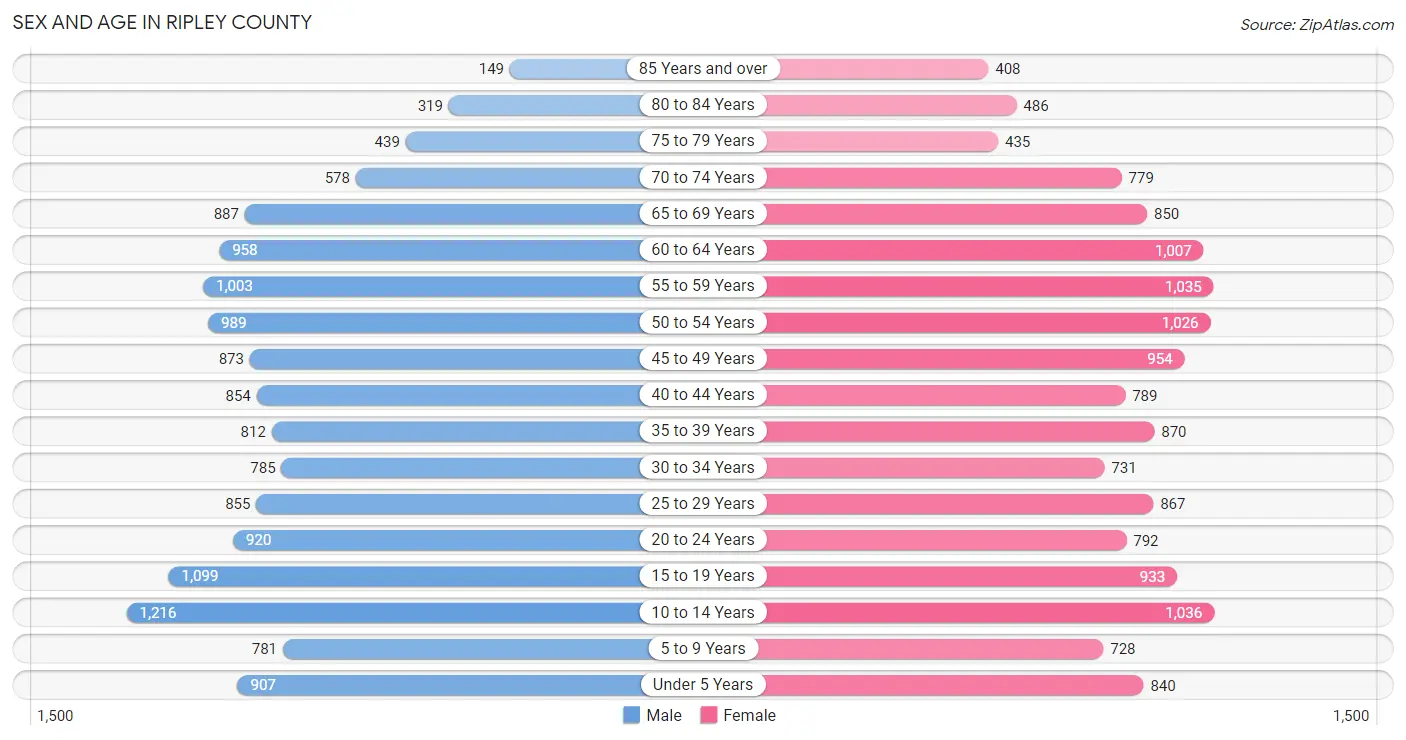Click the Male legend label
The height and width of the screenshot is (740, 1406).
(x=664, y=715)
